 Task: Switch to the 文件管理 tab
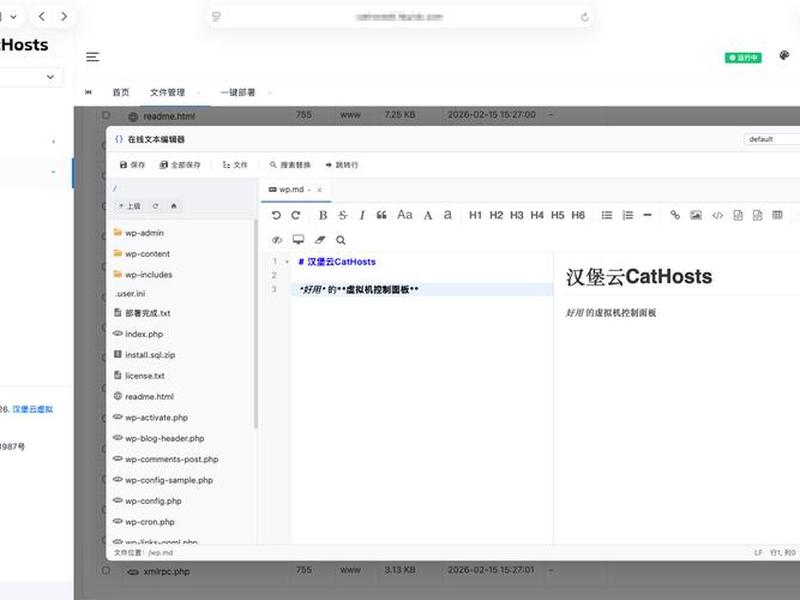click(x=167, y=92)
